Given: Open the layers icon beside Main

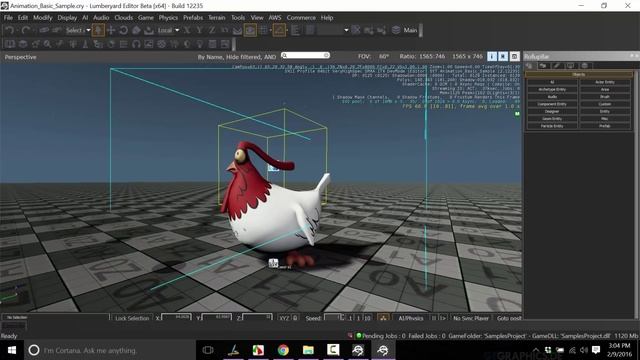Looking at the screenshot, I should (396, 30).
